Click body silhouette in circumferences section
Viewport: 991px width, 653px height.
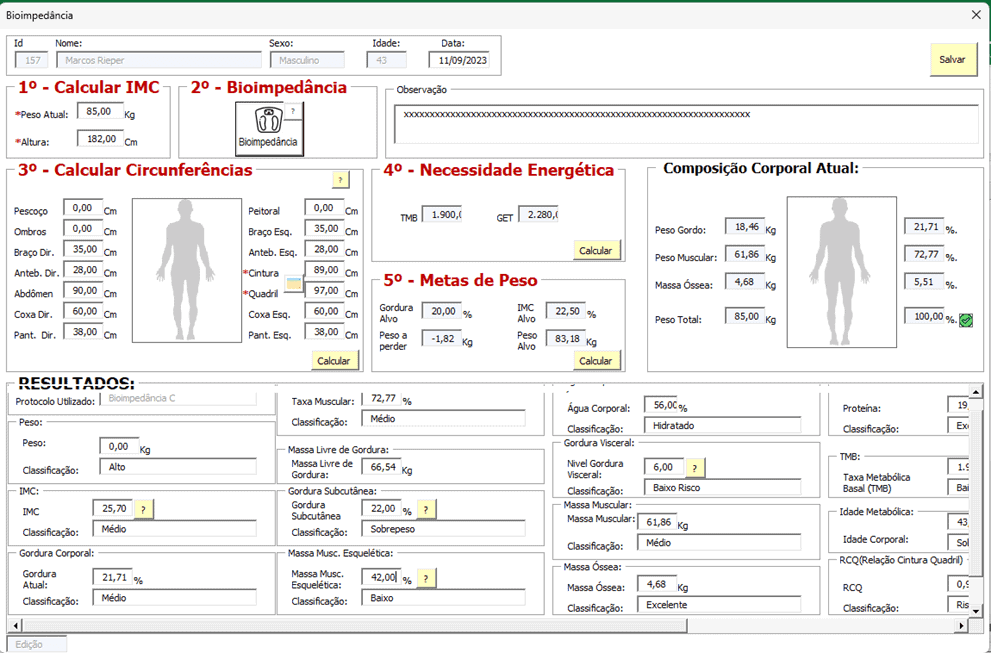click(x=187, y=271)
